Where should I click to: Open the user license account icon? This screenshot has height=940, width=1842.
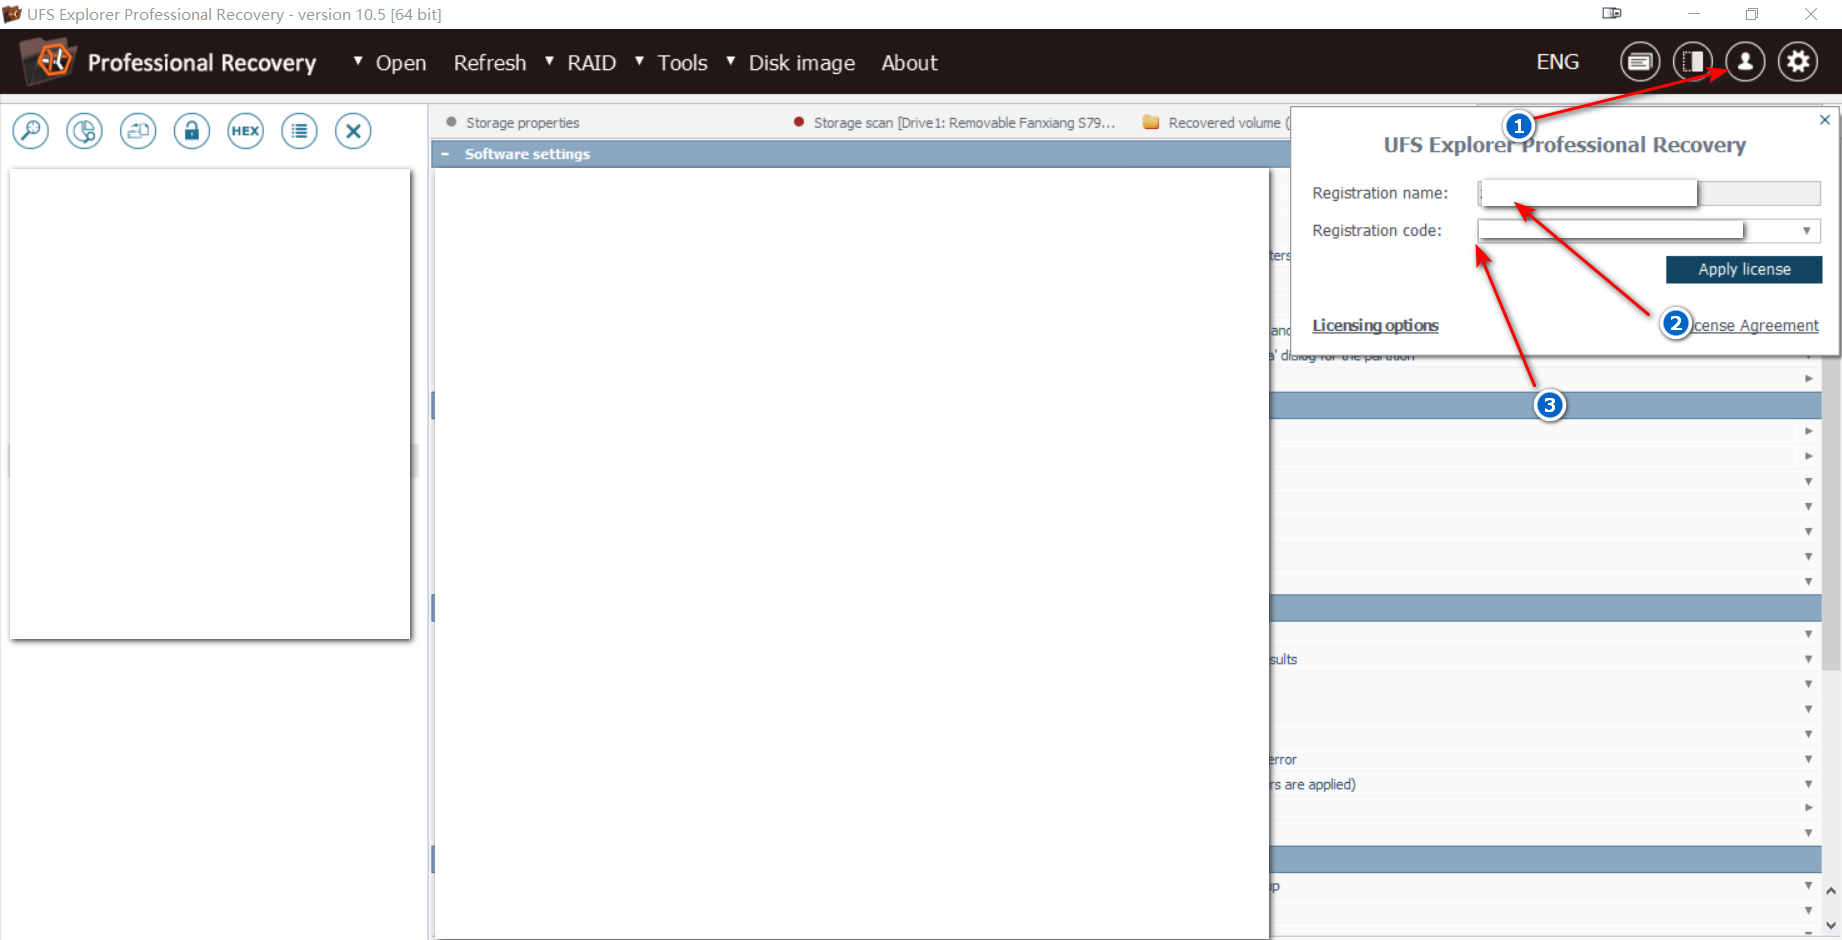(1745, 62)
